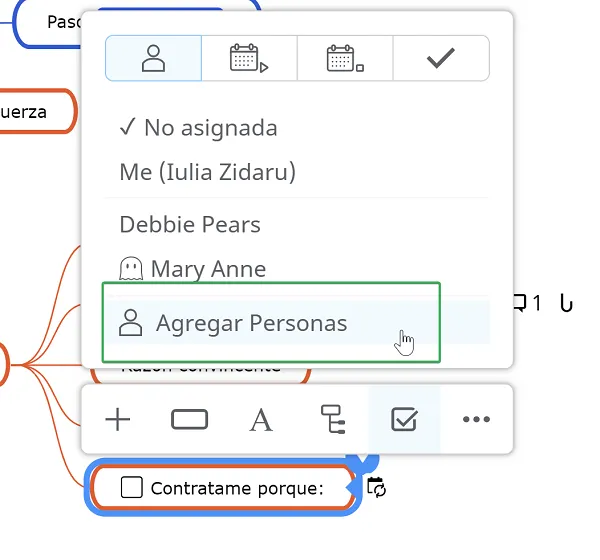Select the assignee person tab icon

[153, 58]
